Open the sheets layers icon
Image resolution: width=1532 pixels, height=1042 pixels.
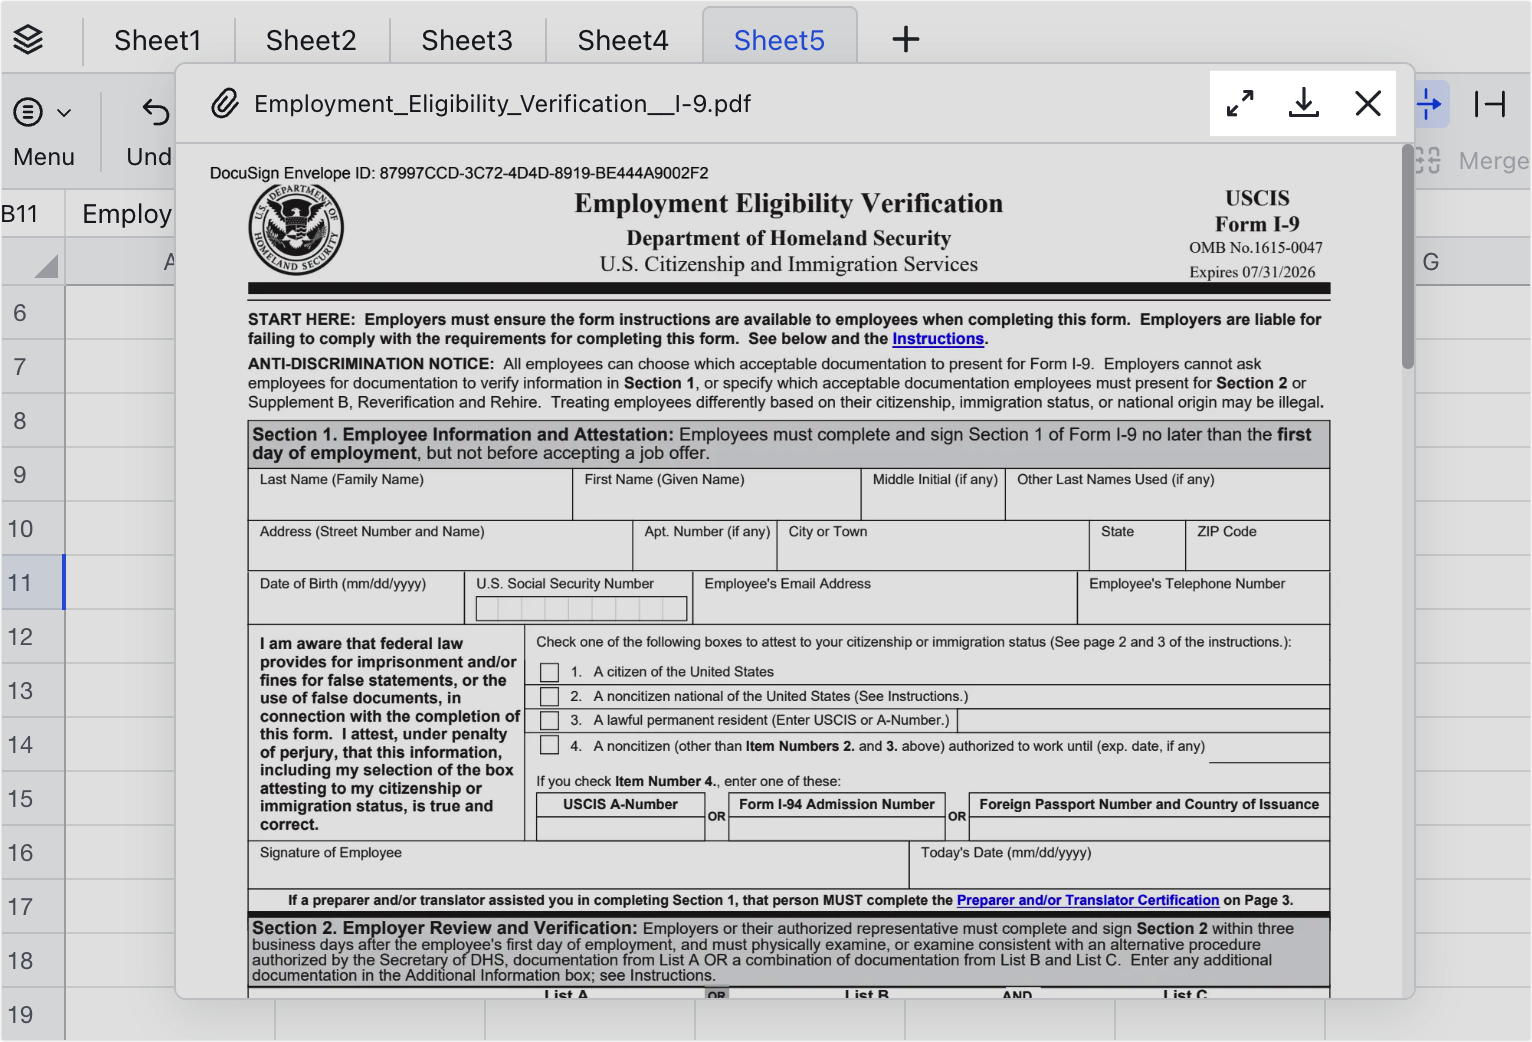pos(28,40)
